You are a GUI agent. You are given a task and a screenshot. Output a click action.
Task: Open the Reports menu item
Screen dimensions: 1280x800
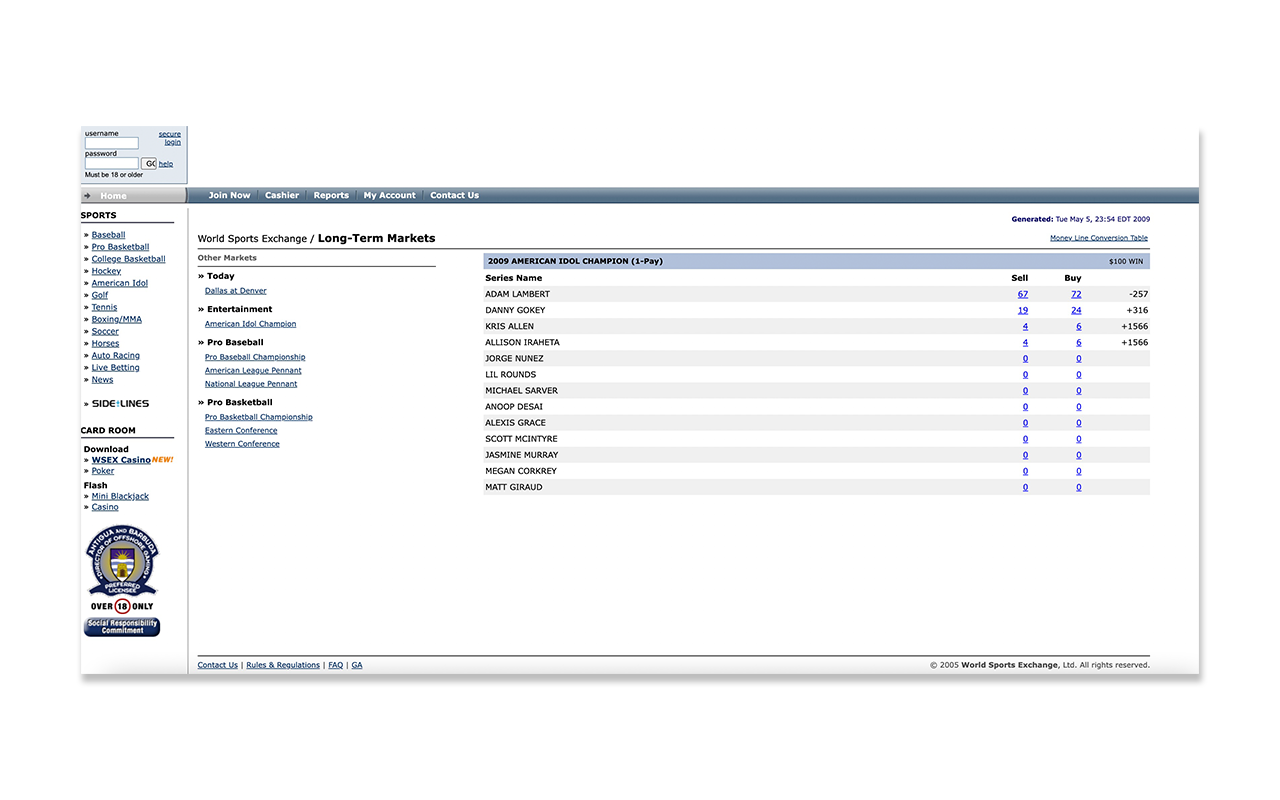(x=331, y=196)
